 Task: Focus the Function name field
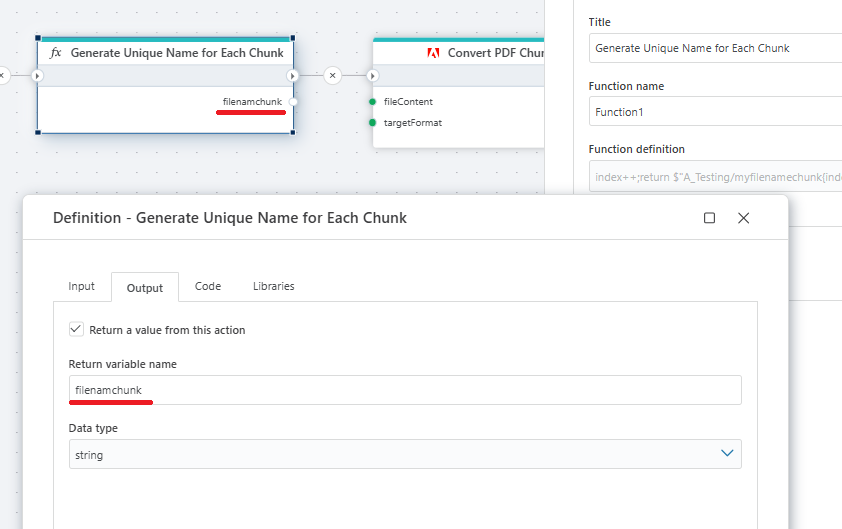[x=715, y=112]
